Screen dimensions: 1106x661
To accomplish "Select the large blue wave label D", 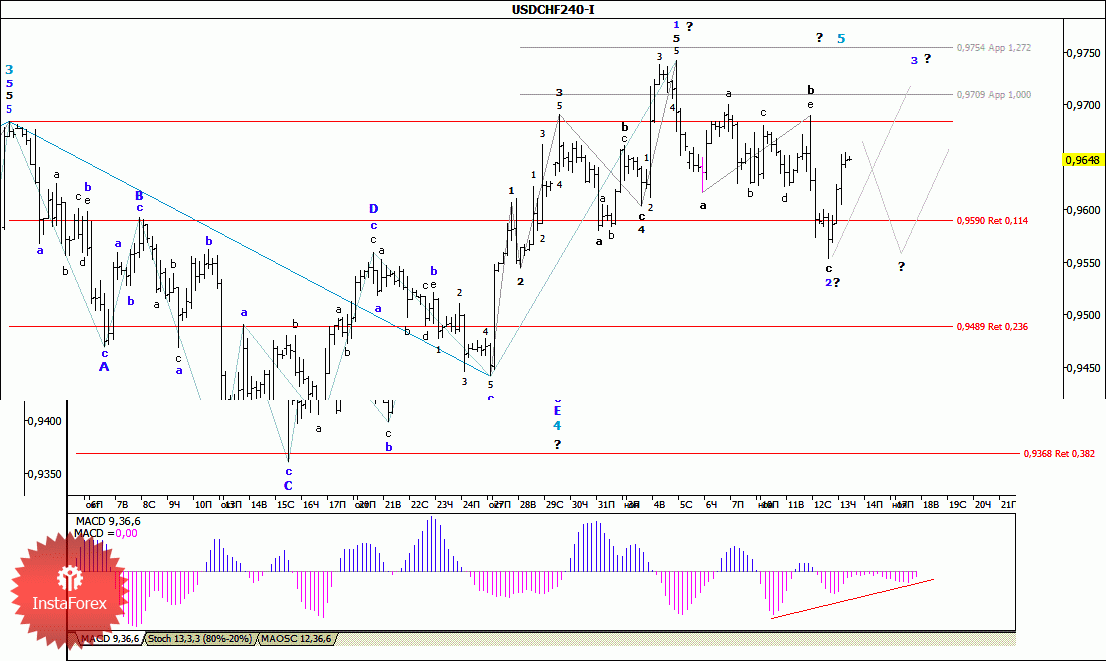I will (x=374, y=209).
